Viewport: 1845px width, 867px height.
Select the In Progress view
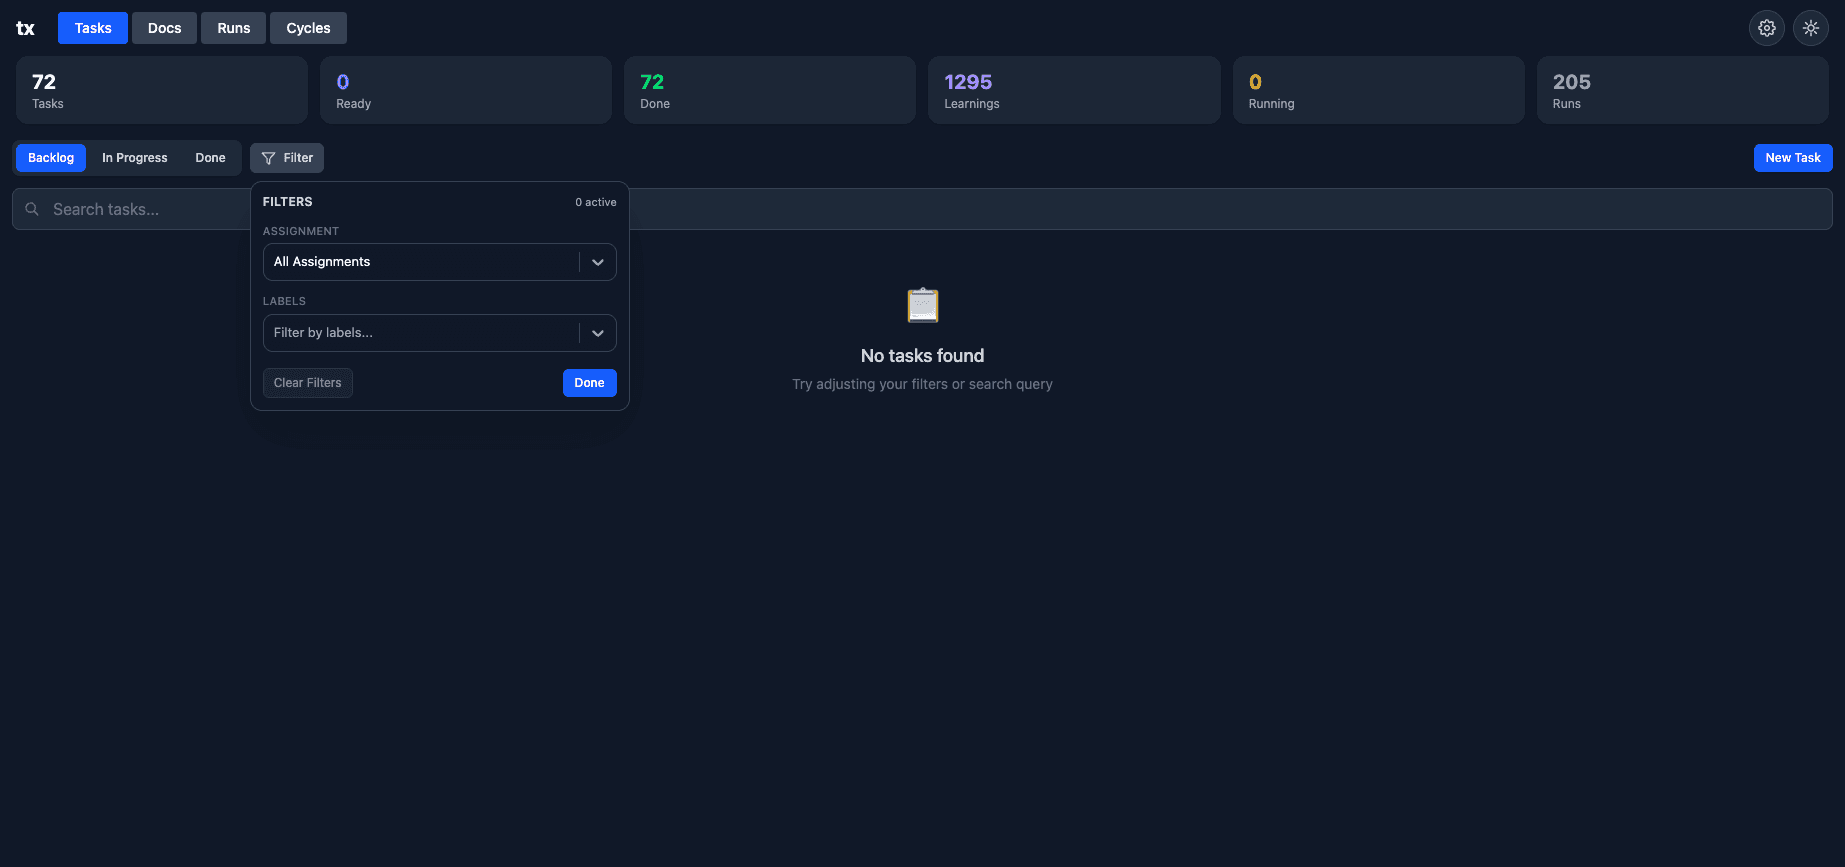click(135, 158)
